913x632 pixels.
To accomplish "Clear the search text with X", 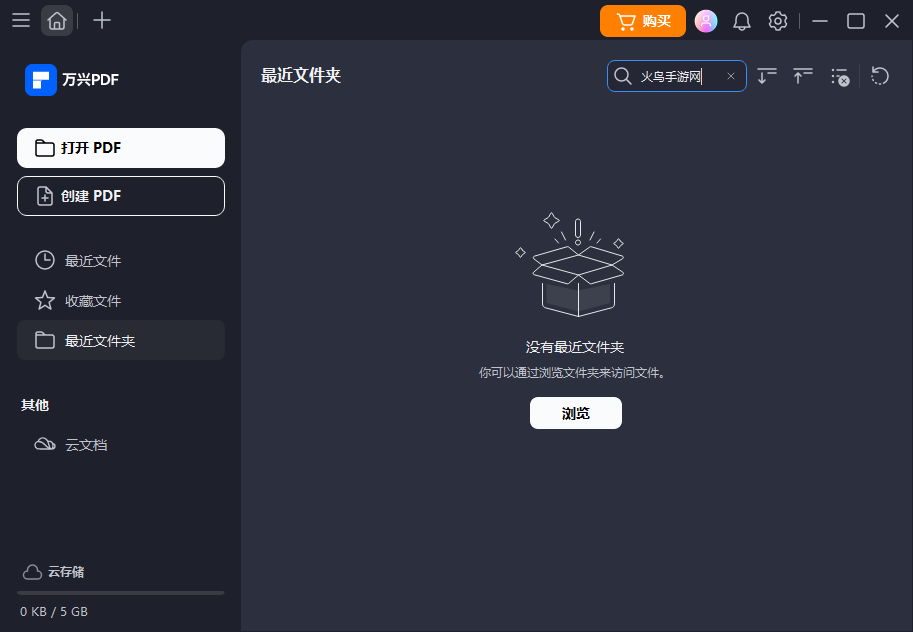I will (x=731, y=76).
